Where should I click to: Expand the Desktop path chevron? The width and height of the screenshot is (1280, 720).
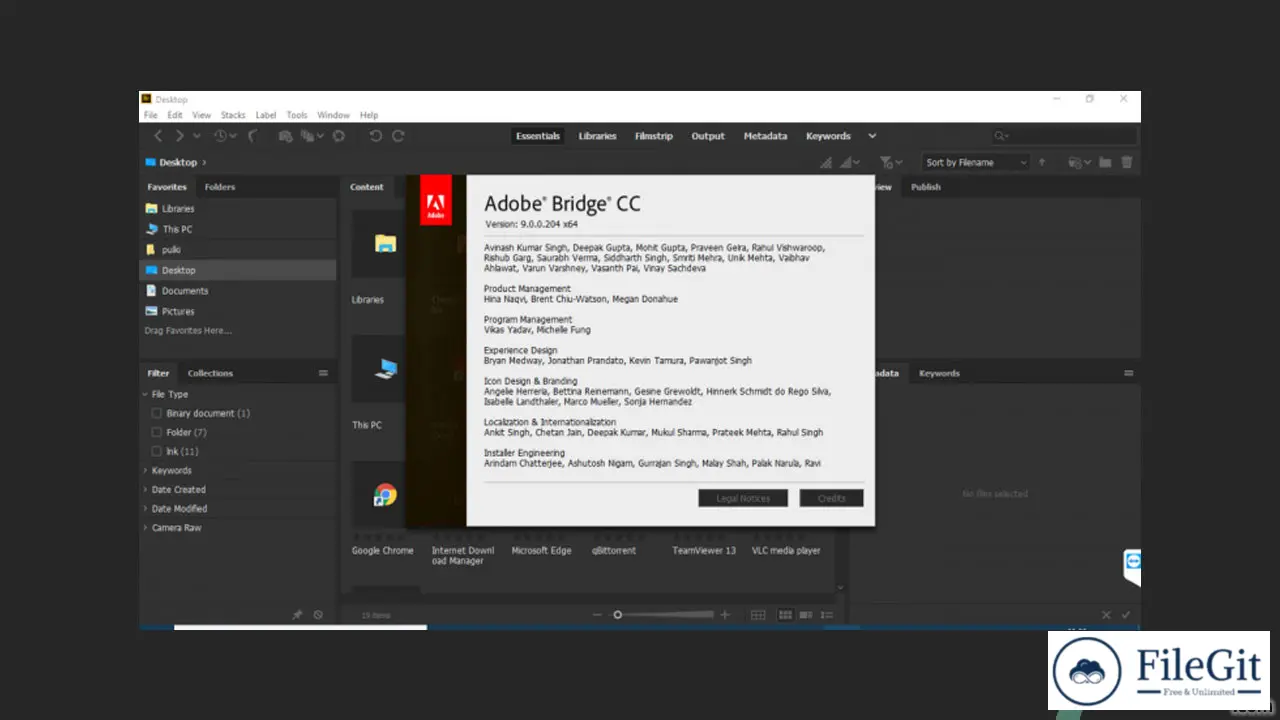pyautogui.click(x=204, y=162)
